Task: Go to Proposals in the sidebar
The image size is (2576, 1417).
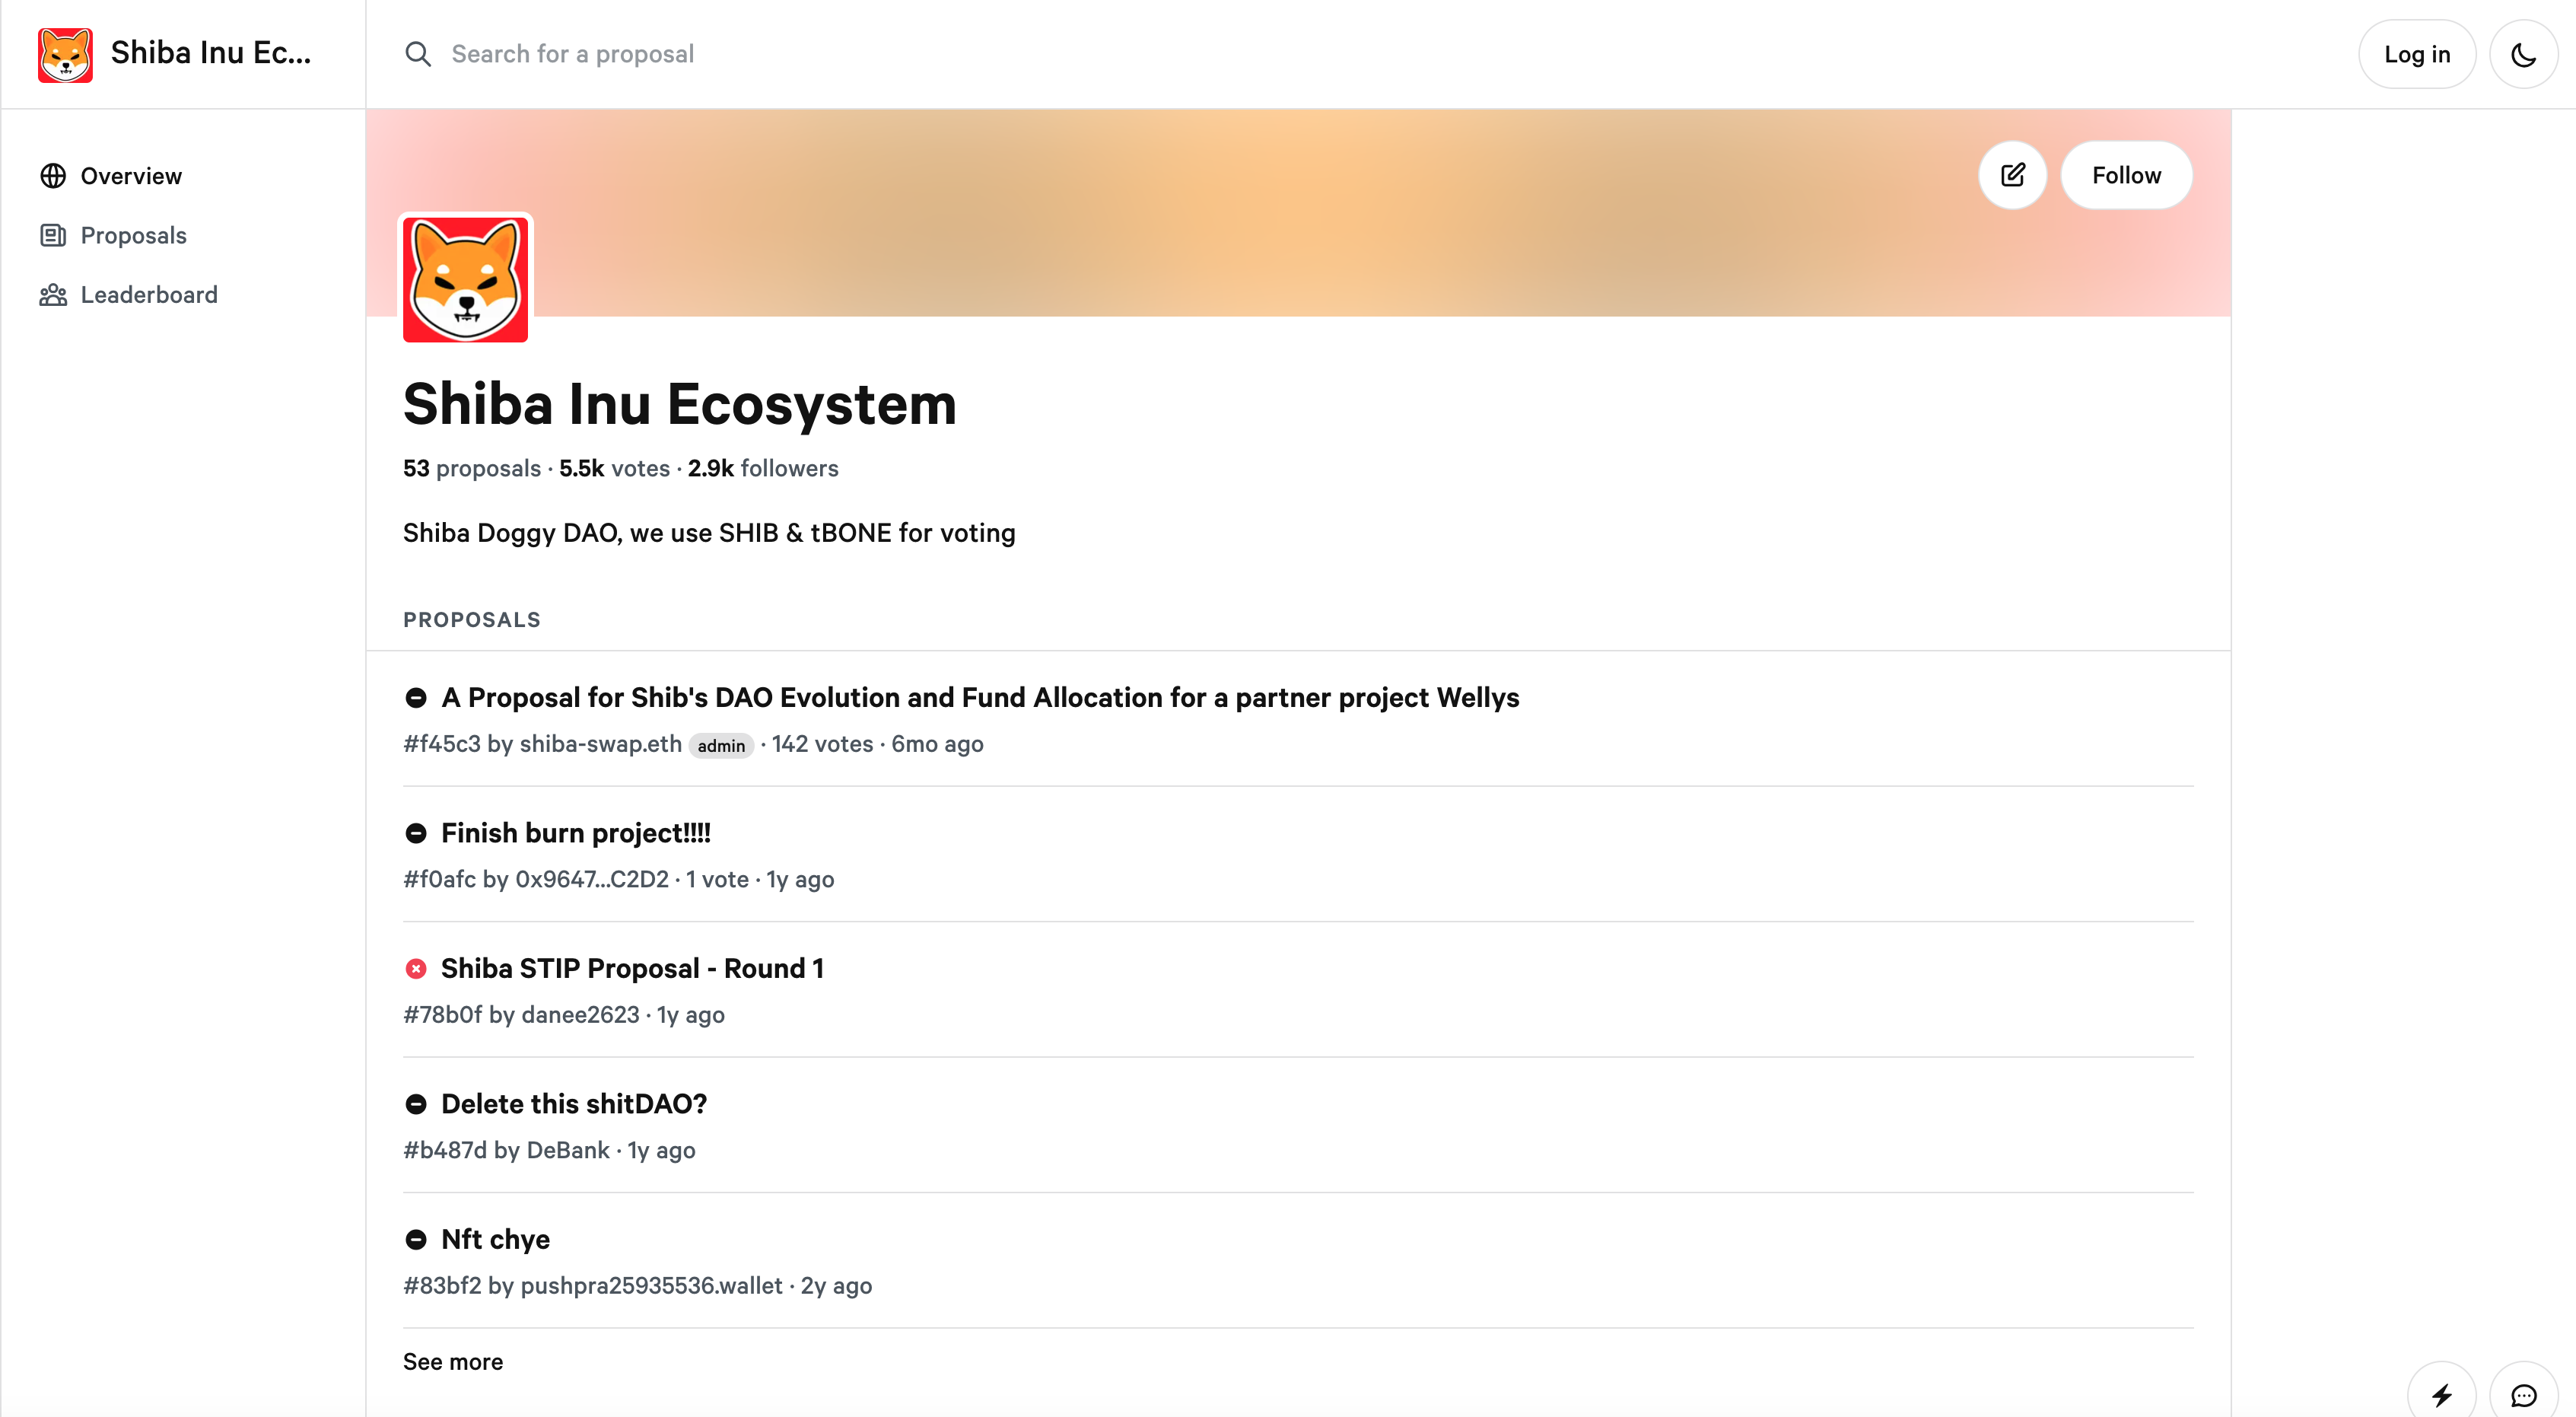Action: pyautogui.click(x=133, y=235)
